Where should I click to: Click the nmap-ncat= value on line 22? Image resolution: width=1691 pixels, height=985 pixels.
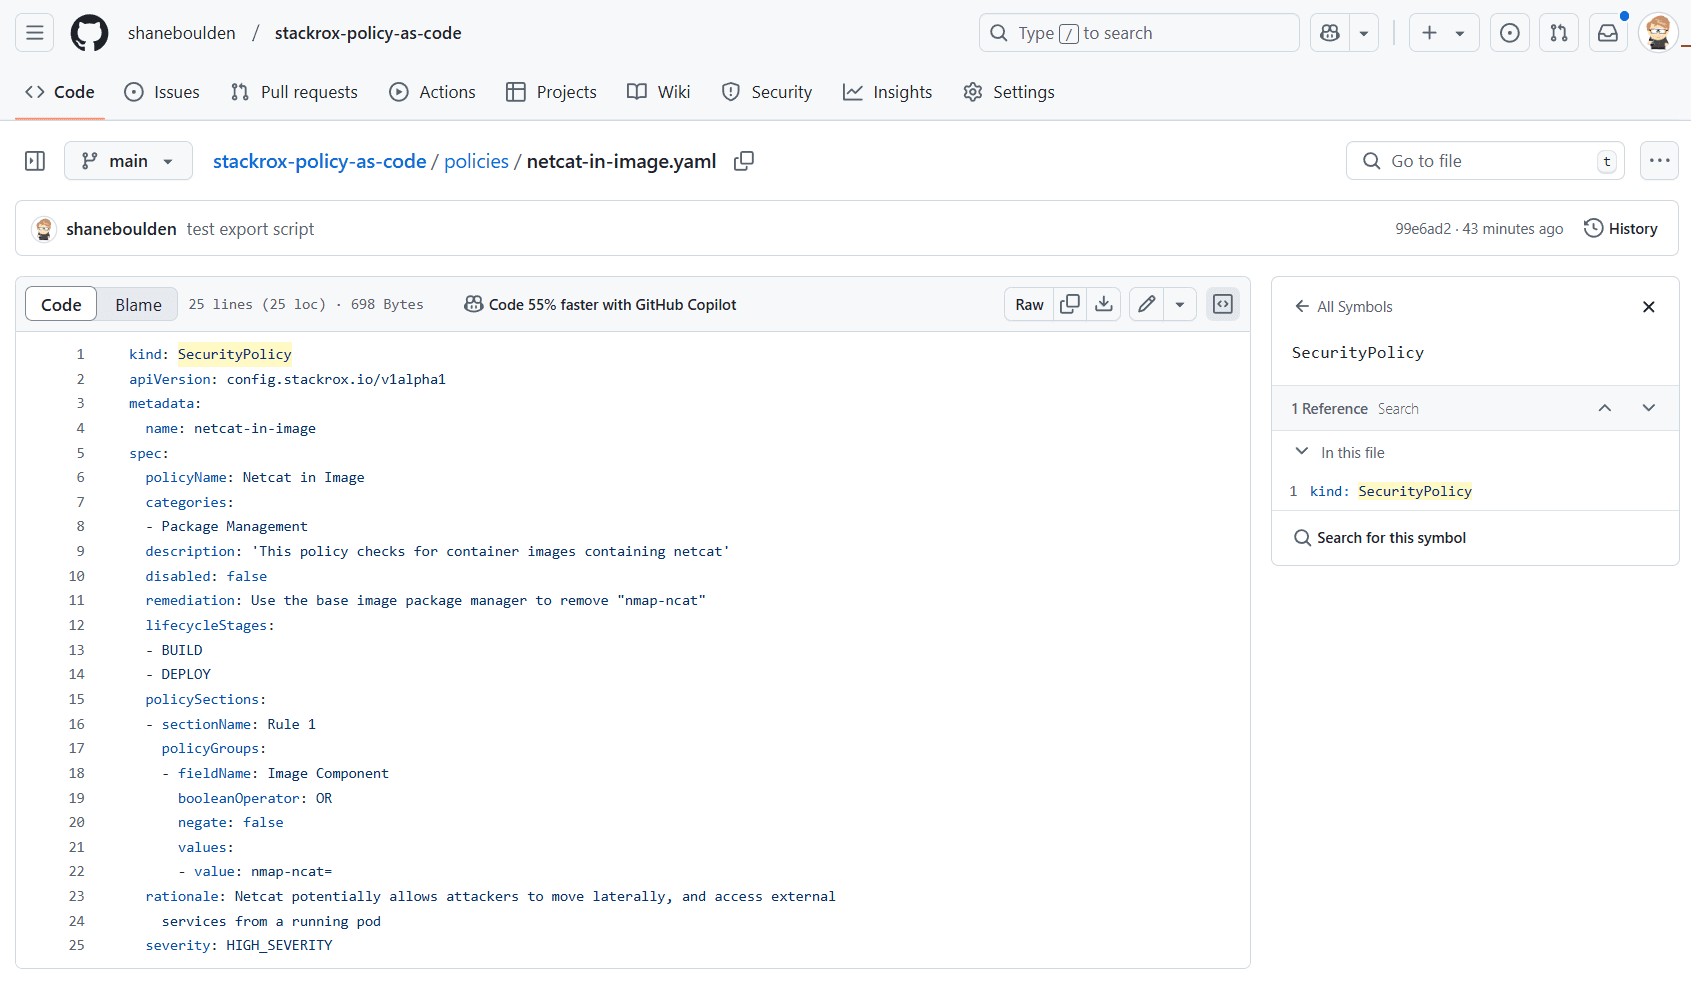pos(291,872)
